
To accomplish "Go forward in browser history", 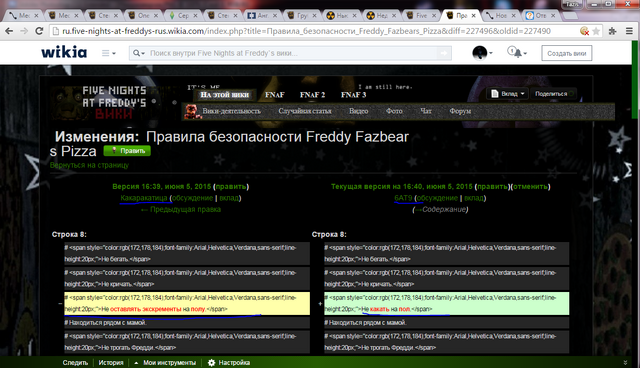I will tap(24, 31).
